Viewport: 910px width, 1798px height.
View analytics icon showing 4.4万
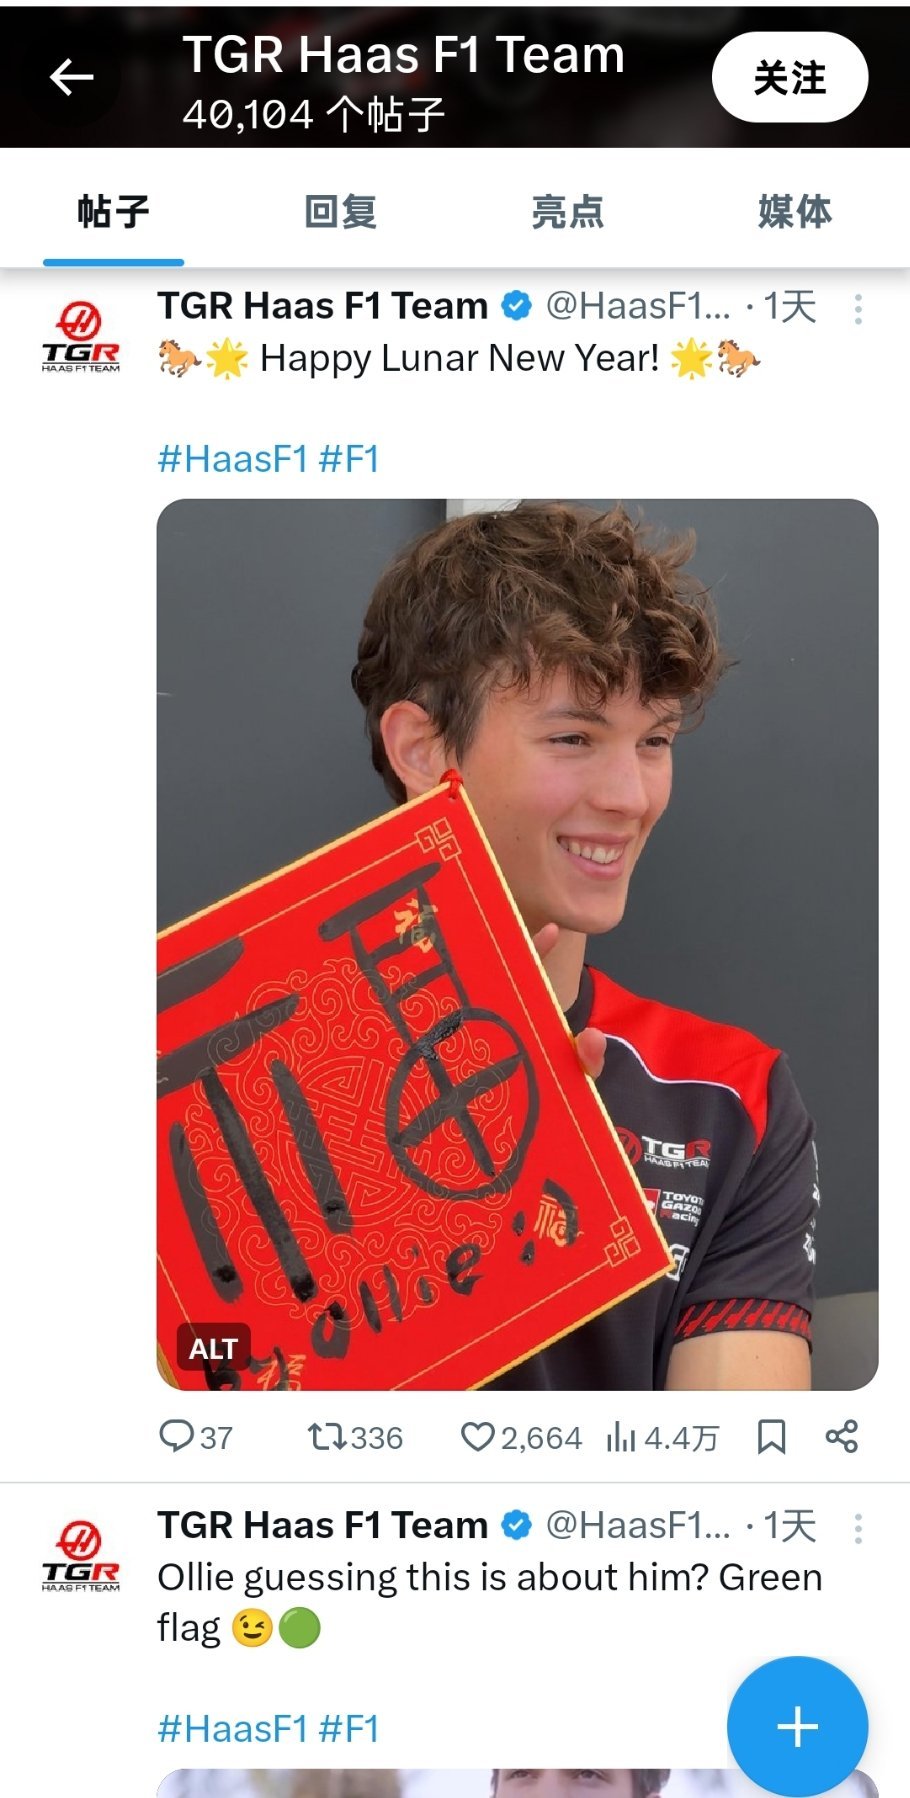[662, 1437]
